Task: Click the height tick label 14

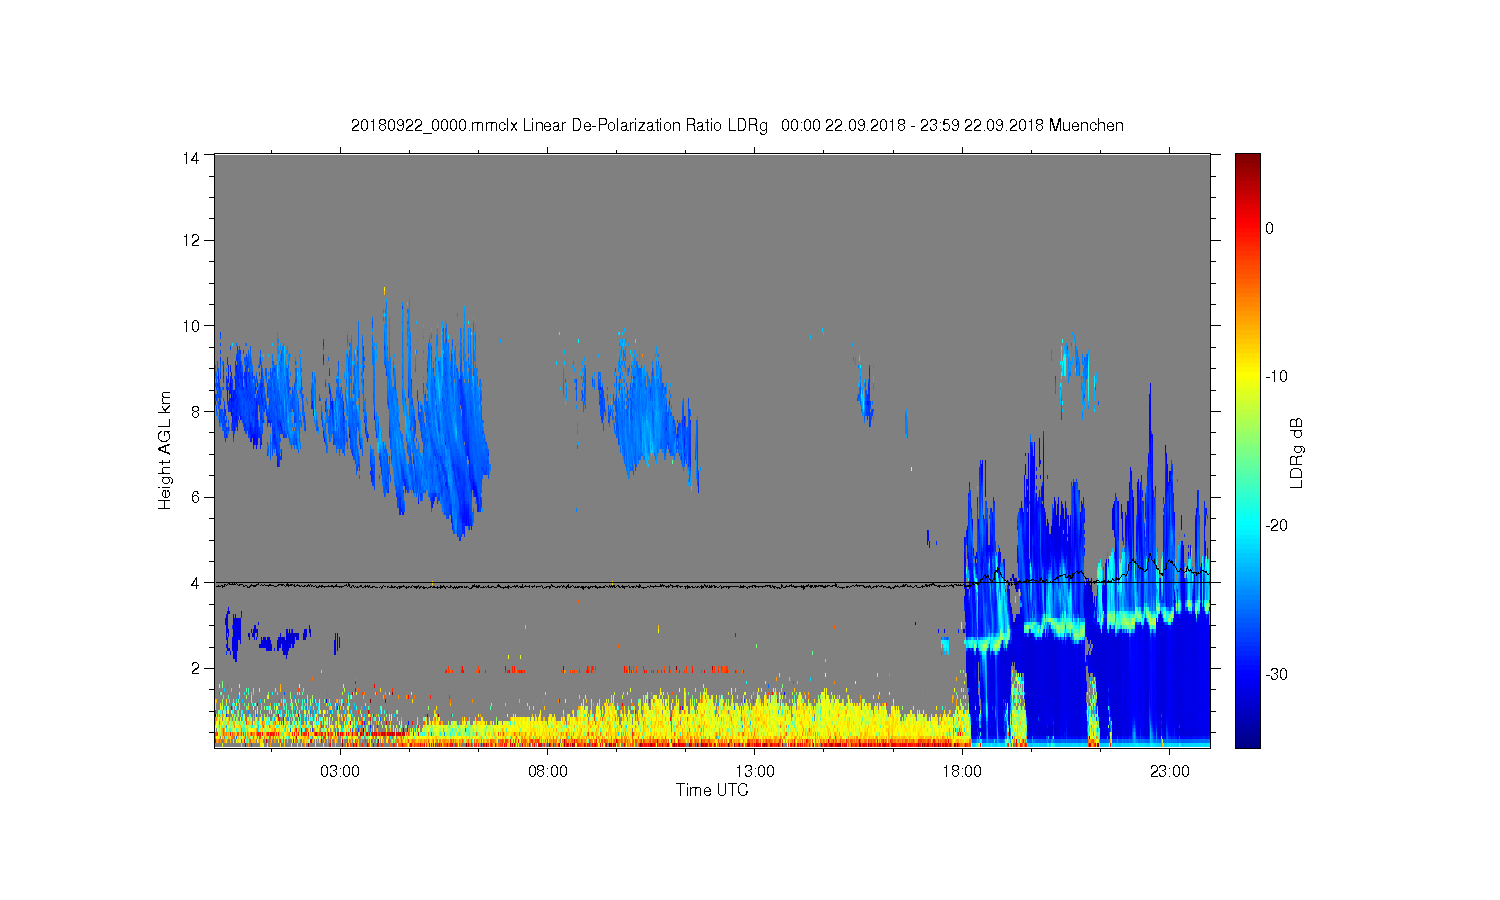Action: pyautogui.click(x=192, y=157)
